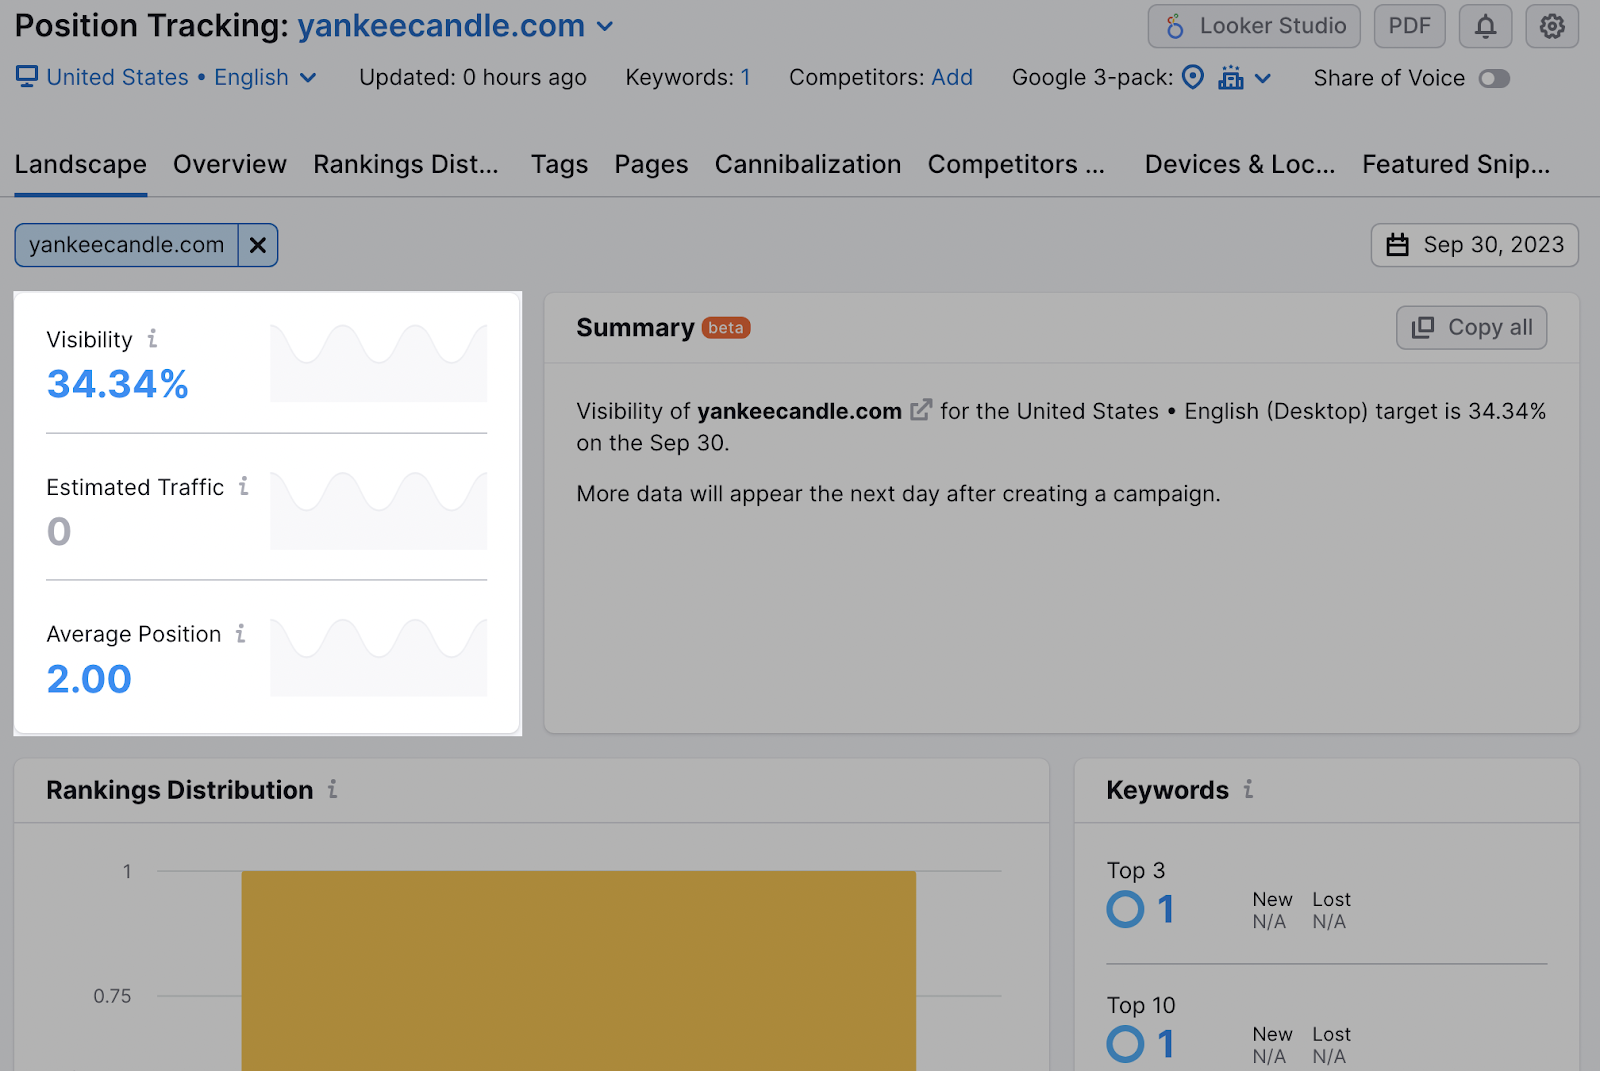
Task: Remove the yankeecandle.com filter chip
Action: point(258,245)
